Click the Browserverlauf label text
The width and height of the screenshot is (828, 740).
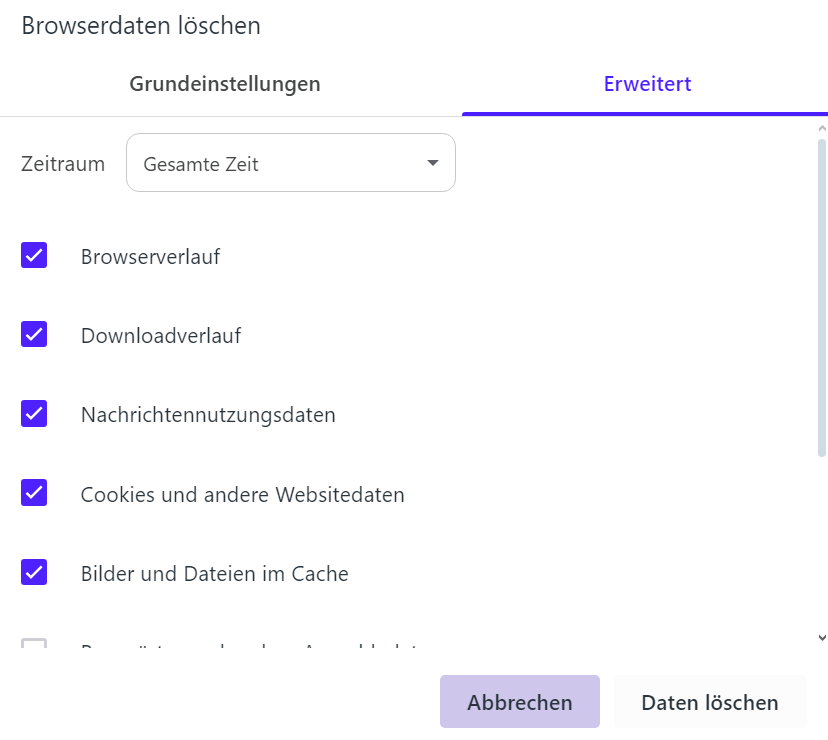pos(150,257)
